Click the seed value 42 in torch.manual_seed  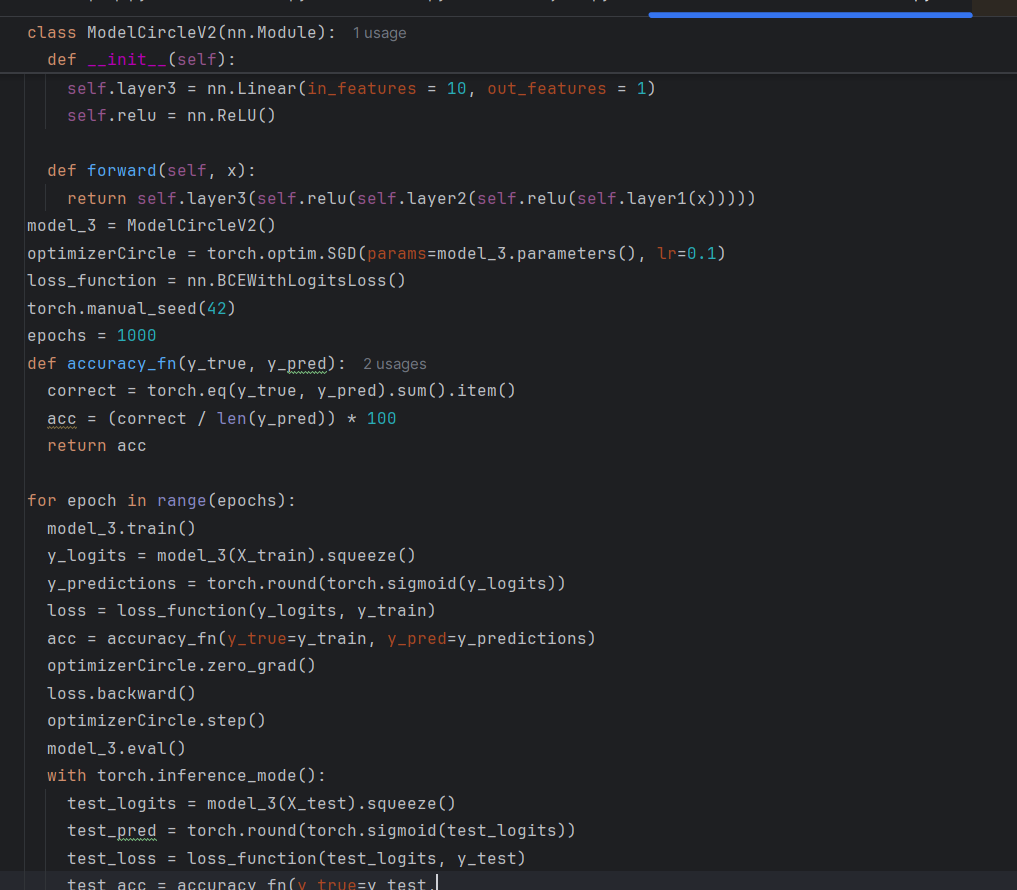[x=216, y=308]
